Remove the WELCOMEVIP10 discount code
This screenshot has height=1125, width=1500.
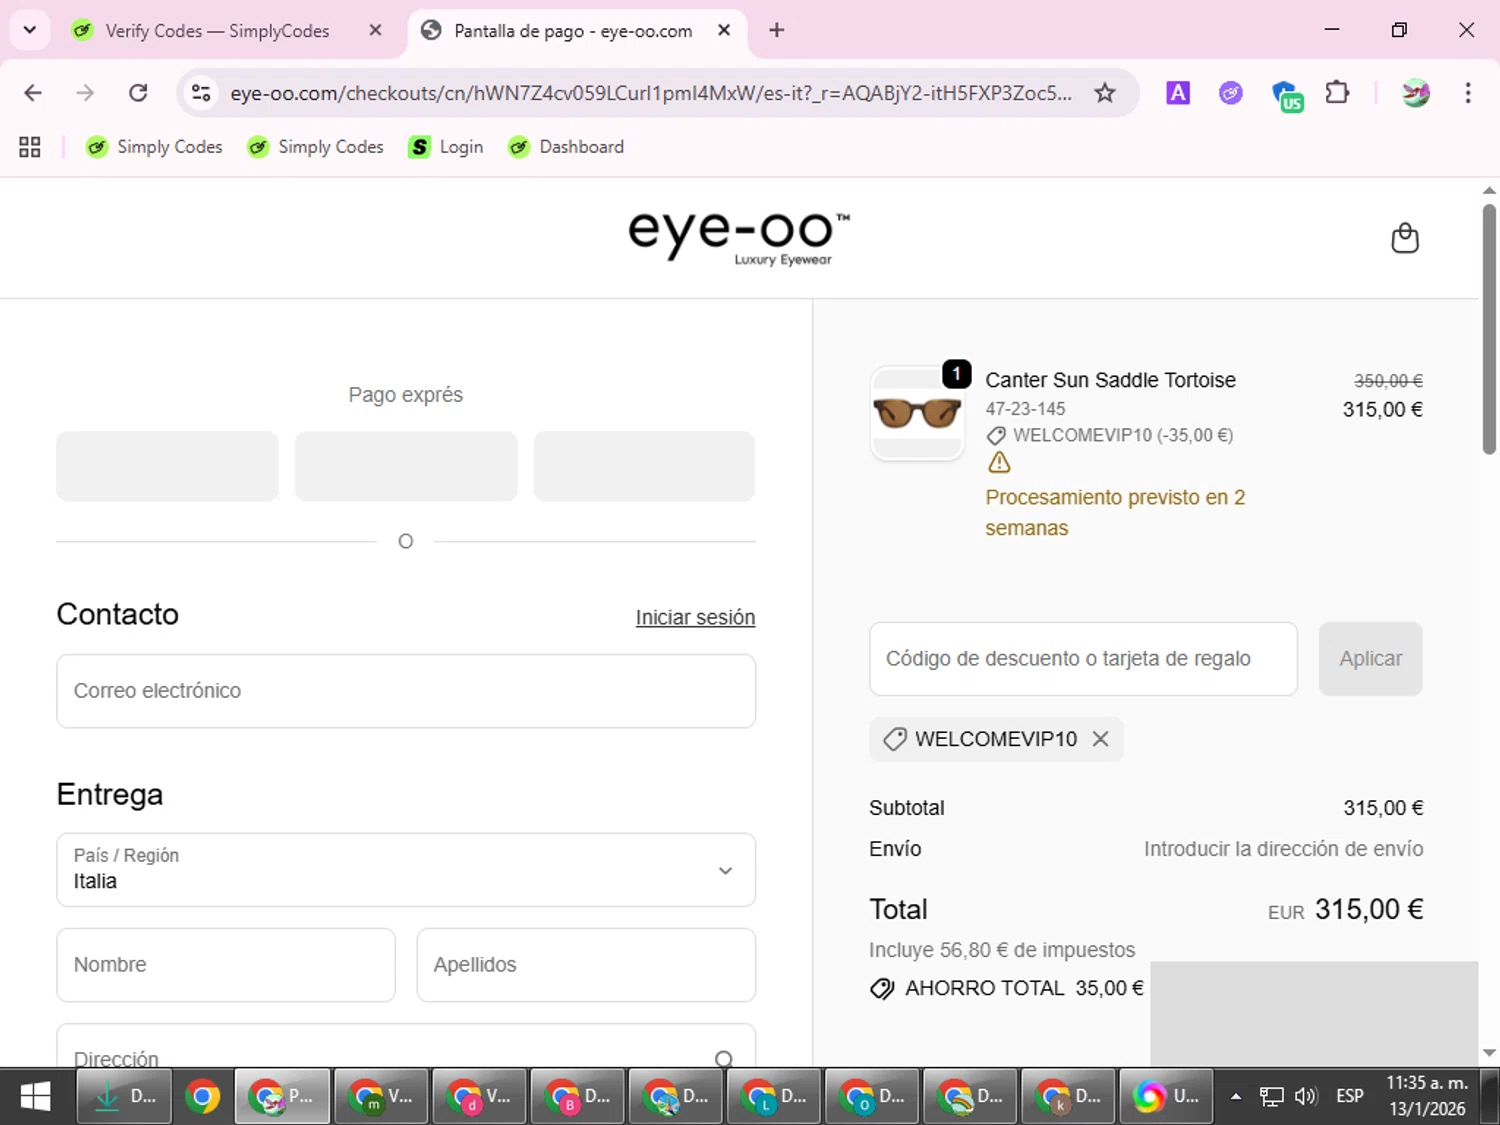pos(1100,739)
